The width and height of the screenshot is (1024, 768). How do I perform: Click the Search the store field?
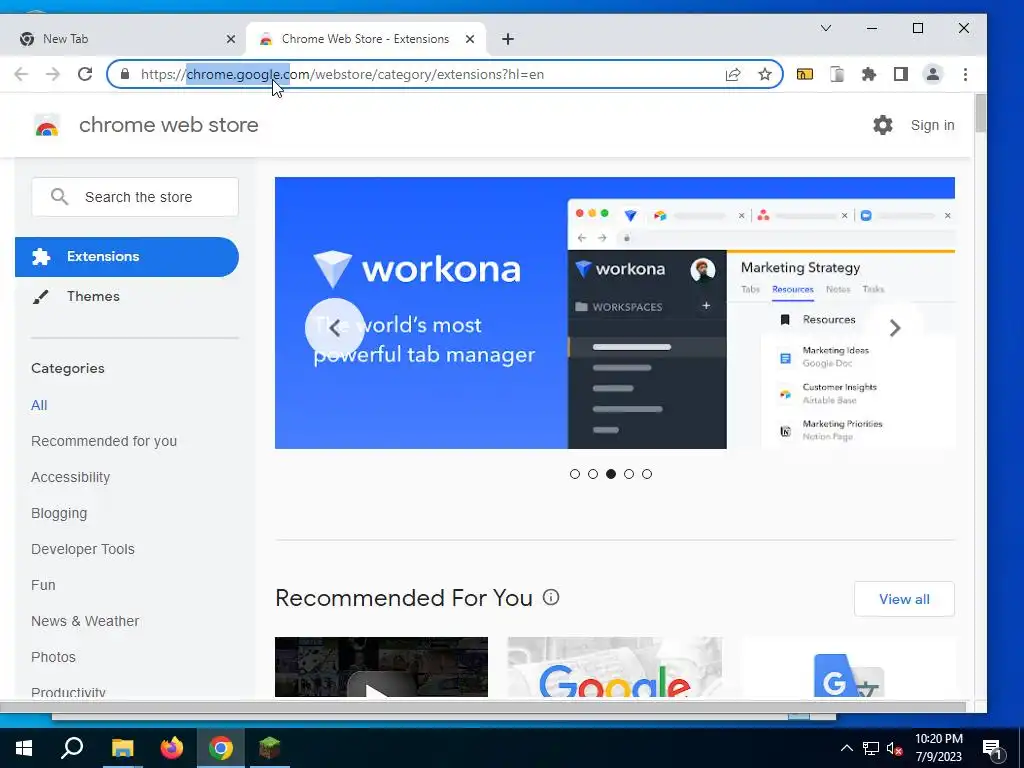135,197
